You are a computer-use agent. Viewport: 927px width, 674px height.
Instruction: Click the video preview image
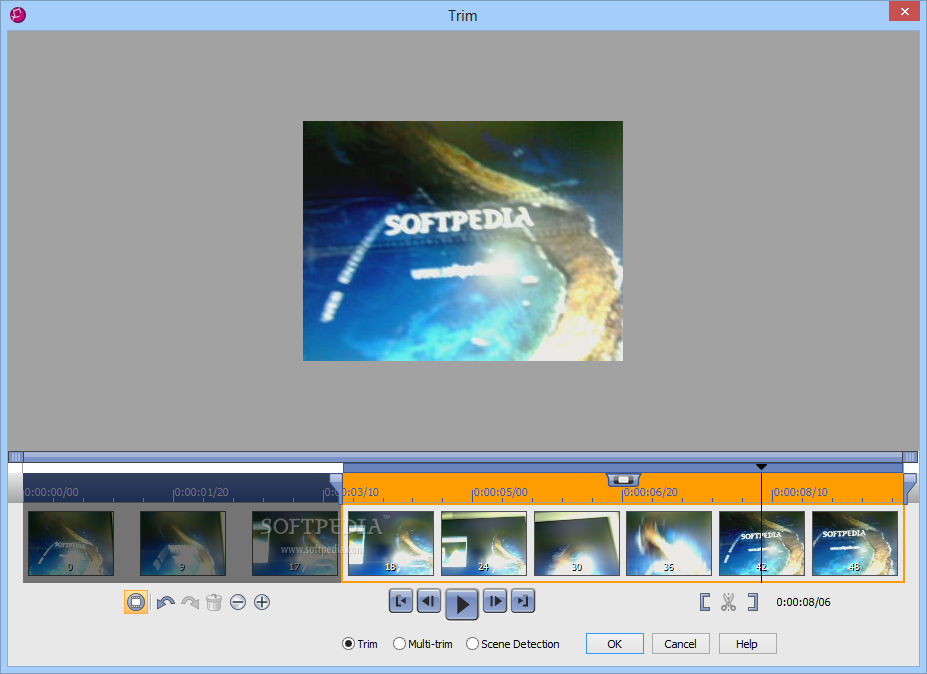(463, 241)
